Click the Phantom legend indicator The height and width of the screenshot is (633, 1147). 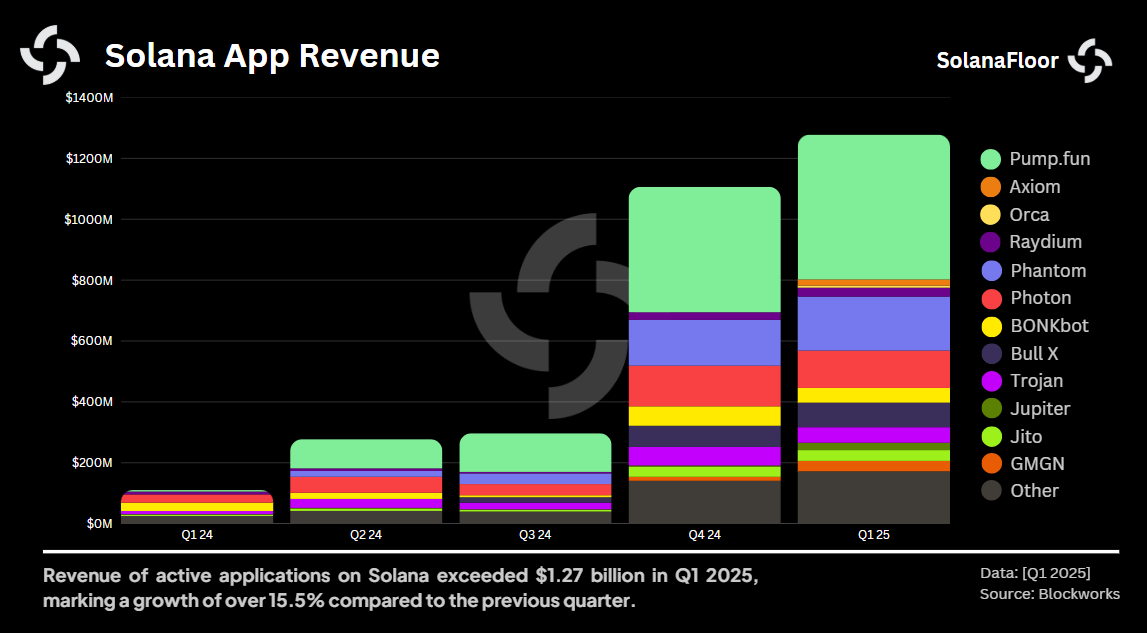(994, 270)
